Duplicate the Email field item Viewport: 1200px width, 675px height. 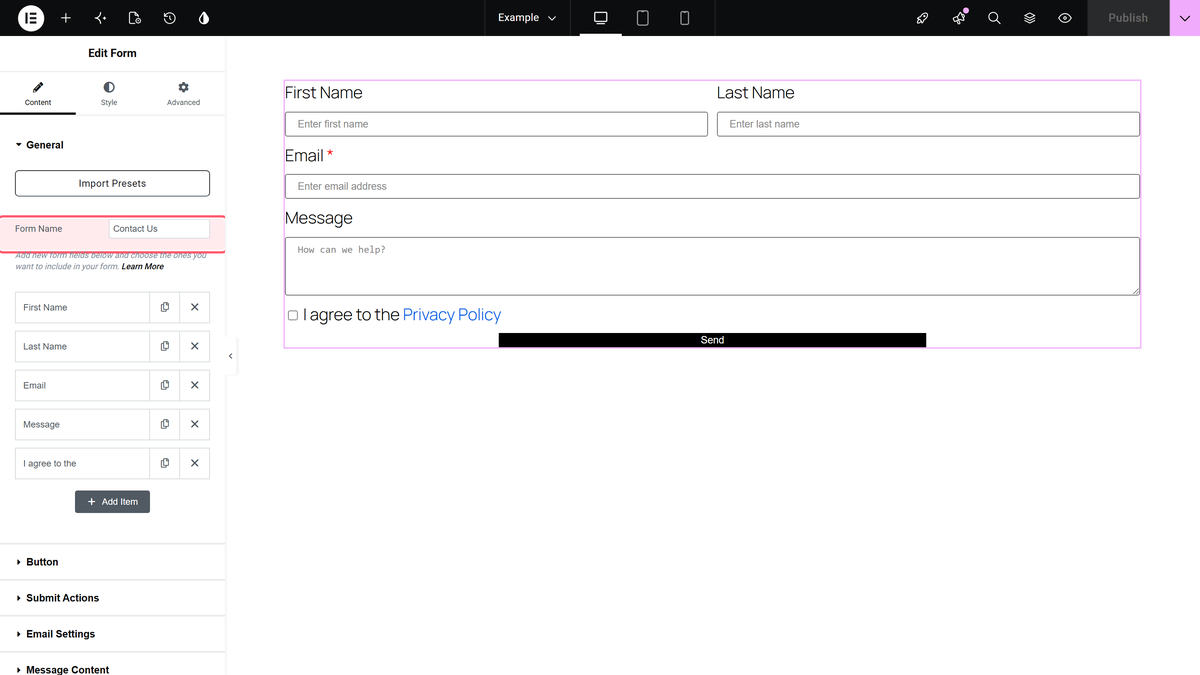click(165, 385)
